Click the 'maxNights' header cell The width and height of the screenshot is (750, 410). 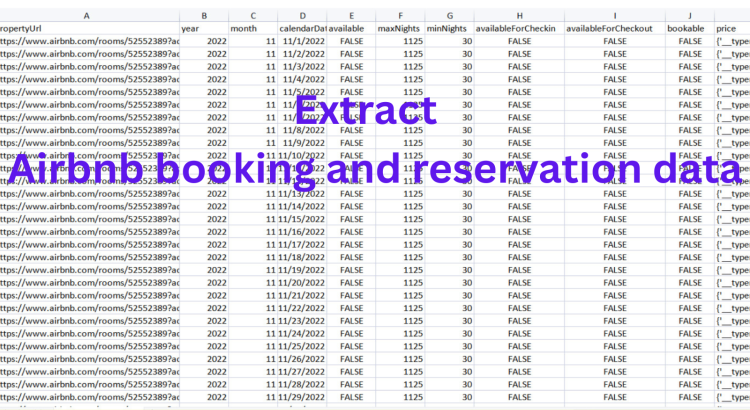pos(400,29)
